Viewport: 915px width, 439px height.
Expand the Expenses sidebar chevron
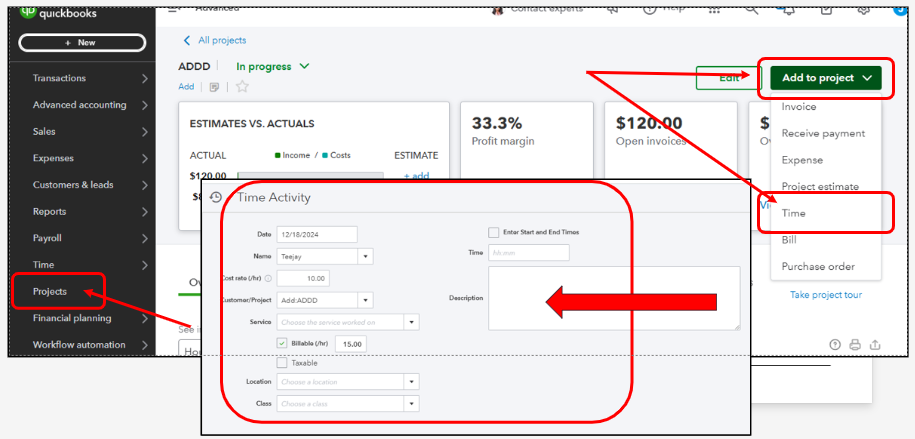[x=145, y=159]
